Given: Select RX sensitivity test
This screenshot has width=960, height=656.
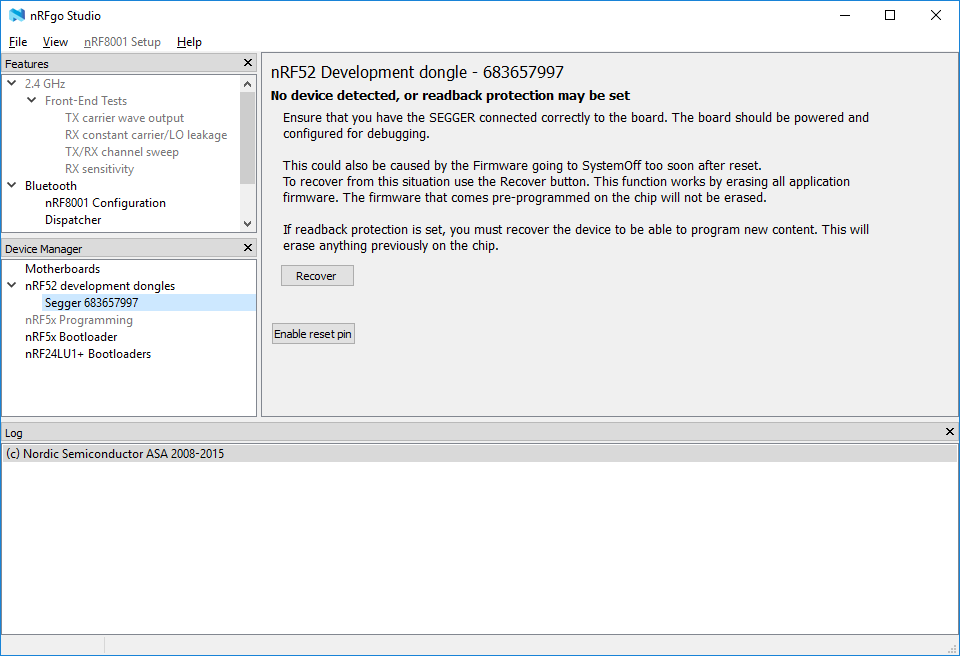Looking at the screenshot, I should (99, 169).
